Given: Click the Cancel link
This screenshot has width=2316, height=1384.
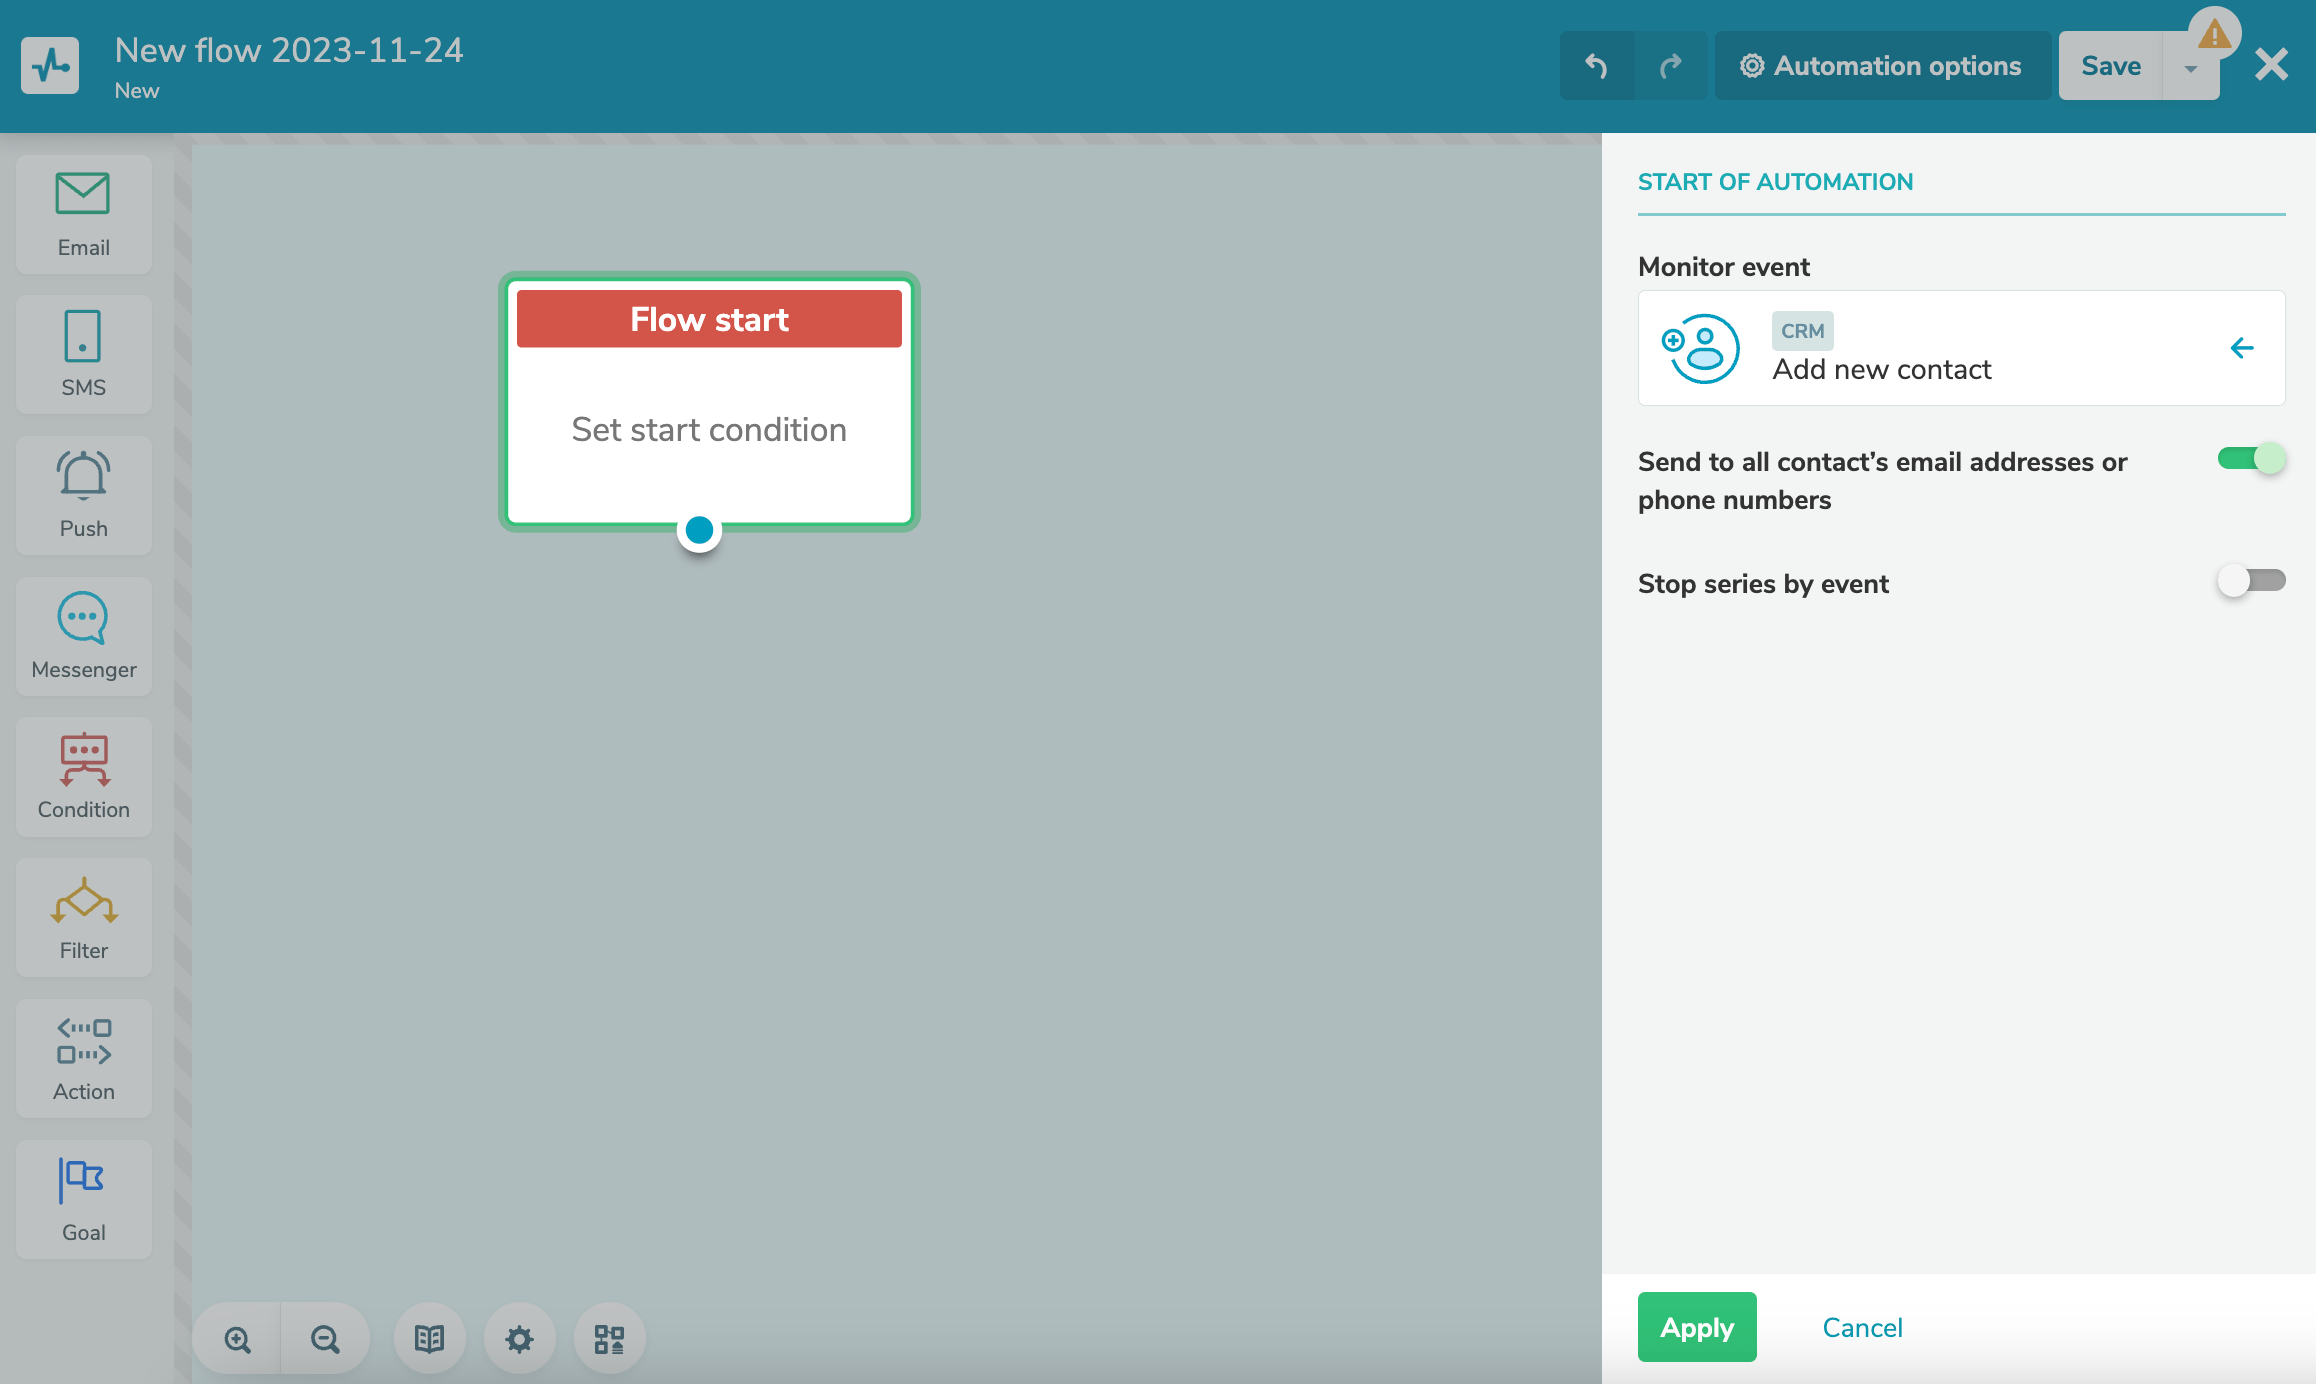Looking at the screenshot, I should pyautogui.click(x=1862, y=1327).
